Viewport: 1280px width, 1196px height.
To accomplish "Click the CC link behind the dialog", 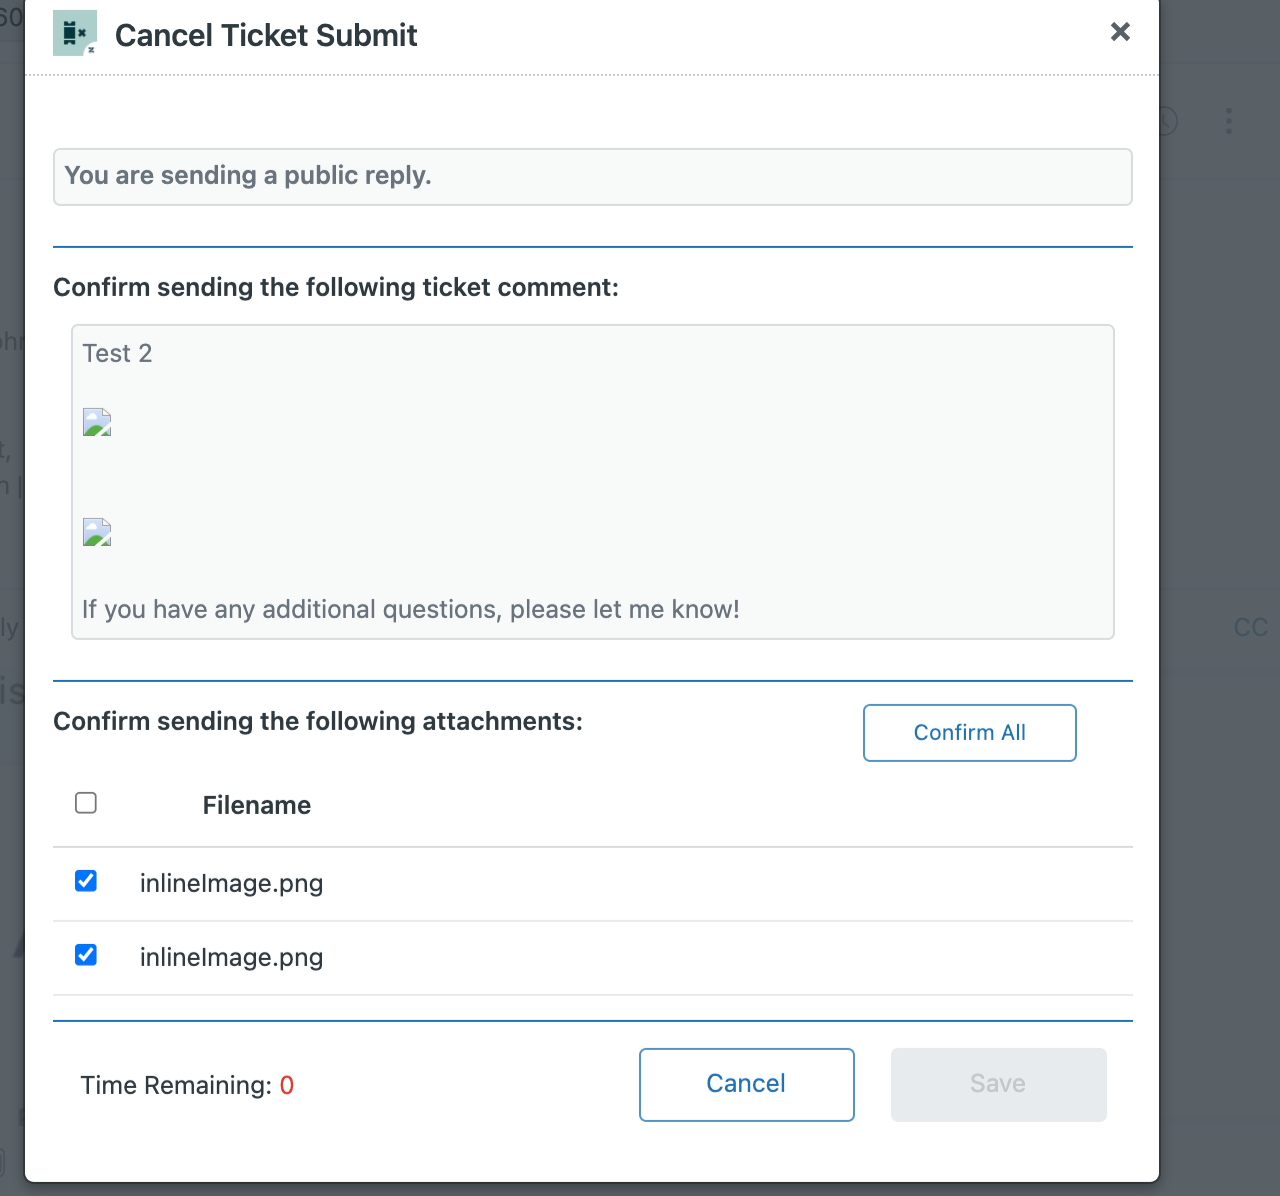I will click(1250, 628).
